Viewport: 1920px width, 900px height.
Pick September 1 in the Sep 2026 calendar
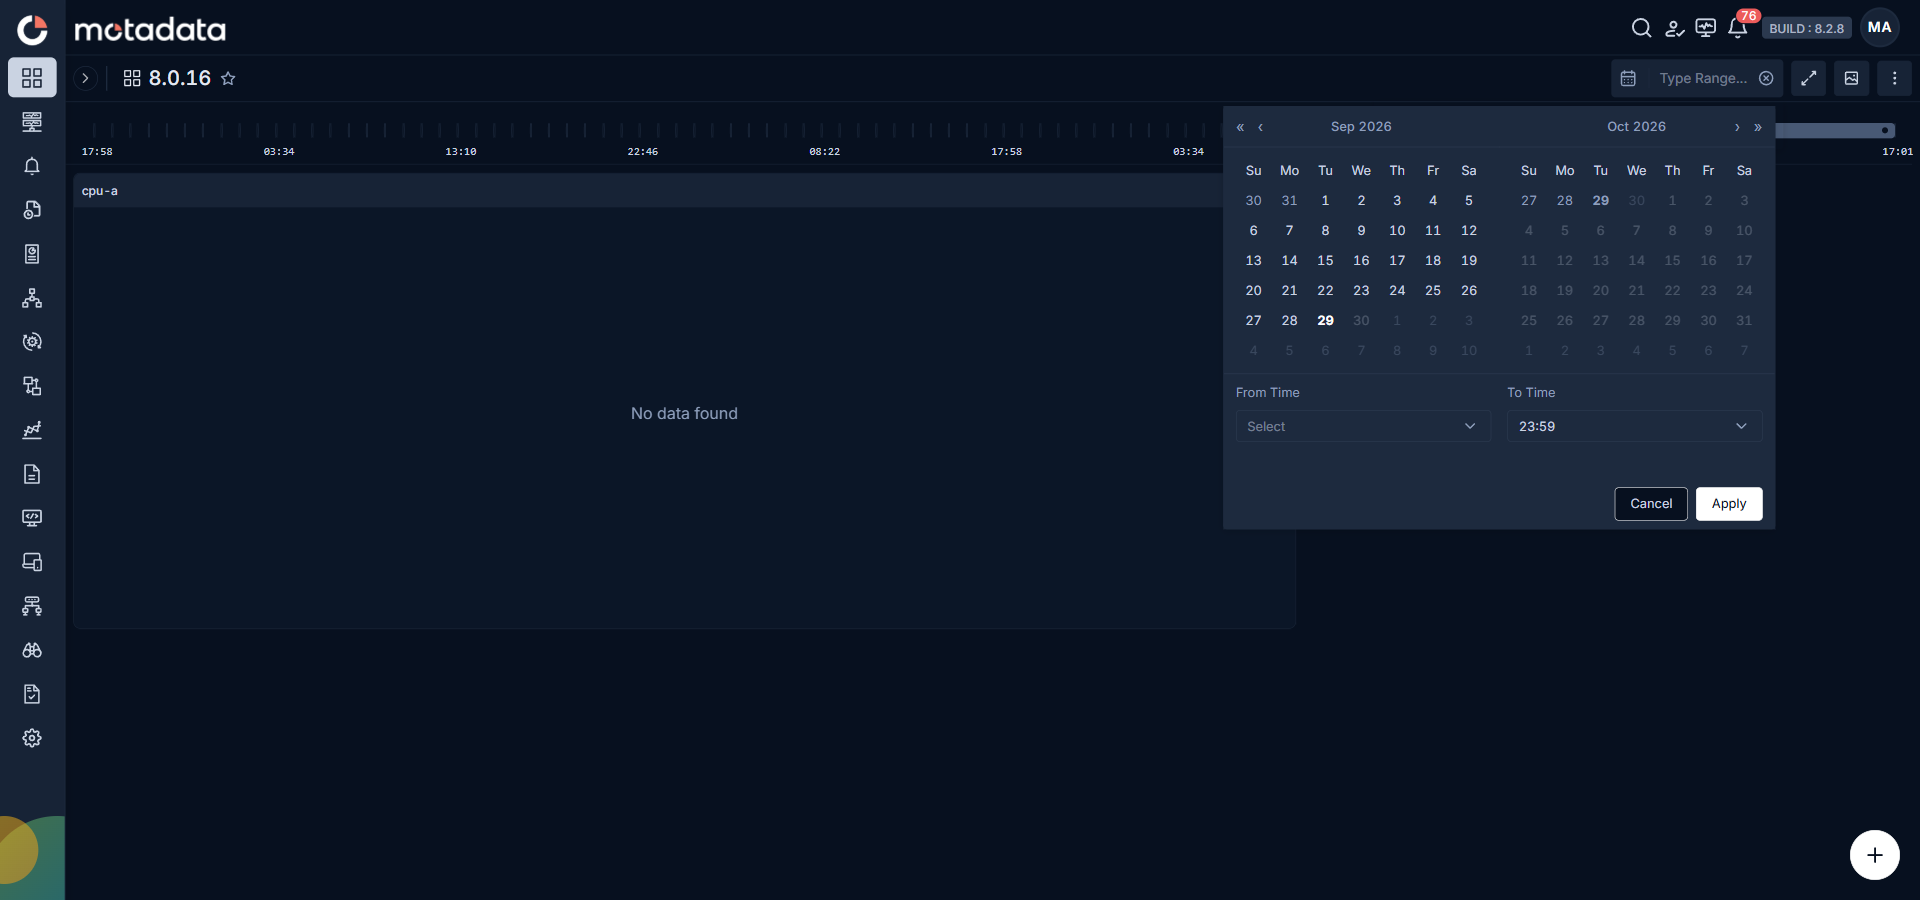[1325, 200]
